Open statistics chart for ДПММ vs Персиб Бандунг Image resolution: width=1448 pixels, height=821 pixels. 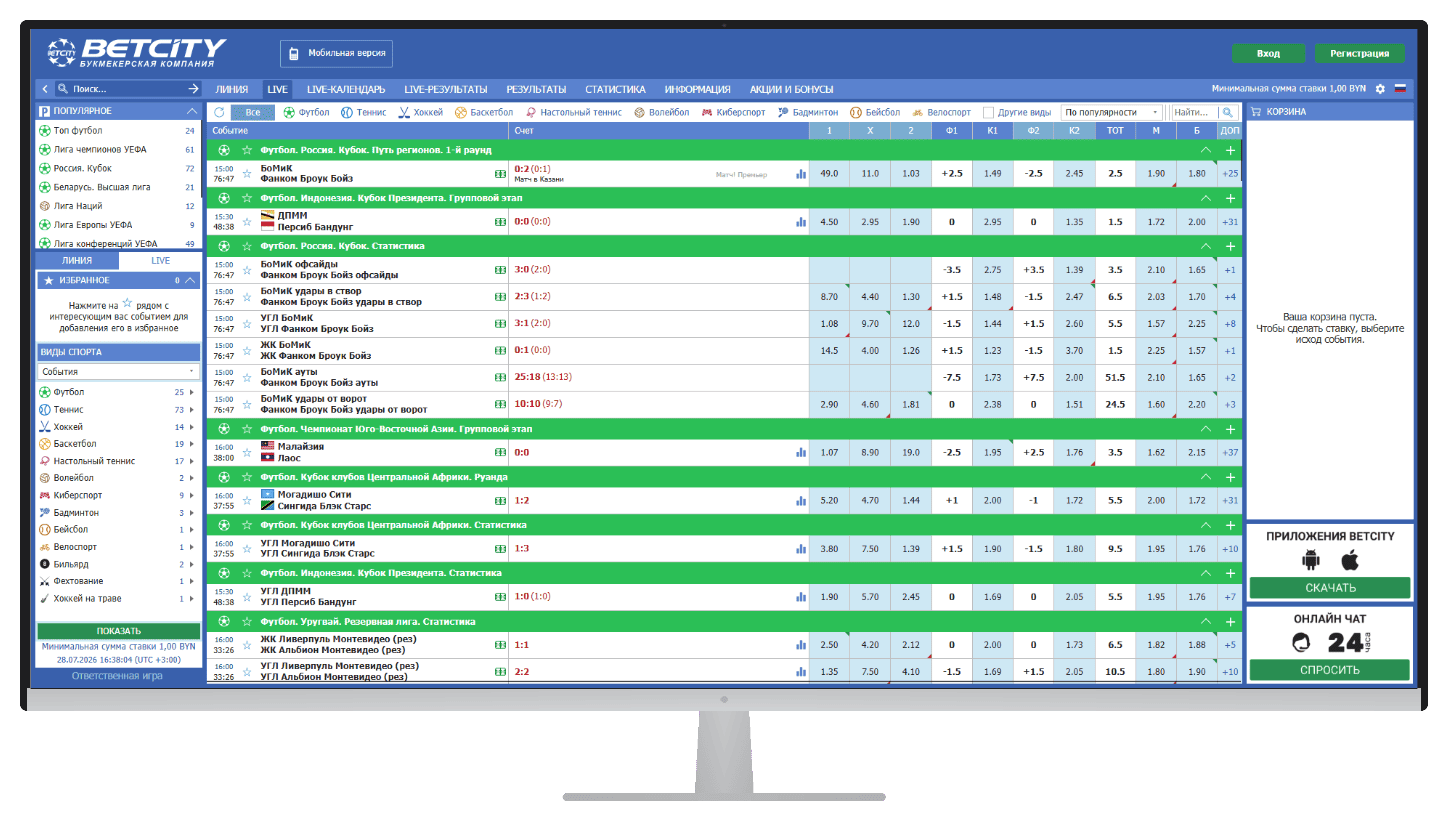click(801, 222)
